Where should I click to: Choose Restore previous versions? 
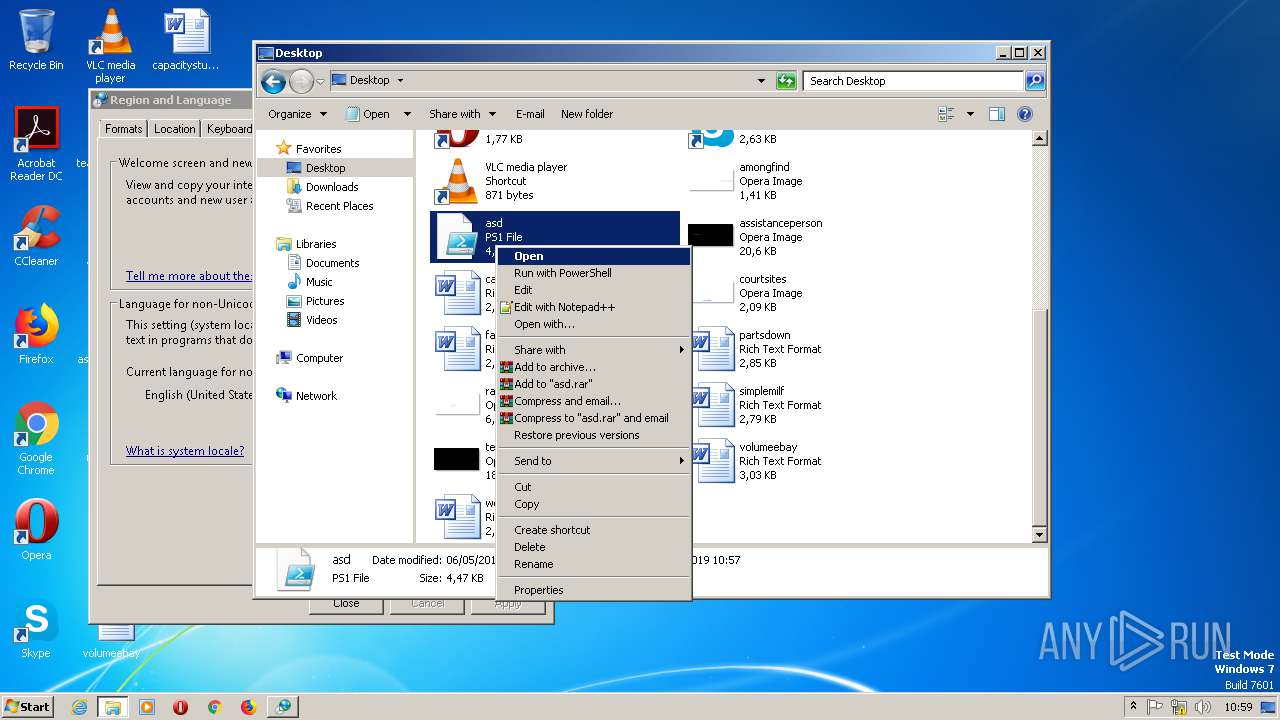[x=594, y=435]
